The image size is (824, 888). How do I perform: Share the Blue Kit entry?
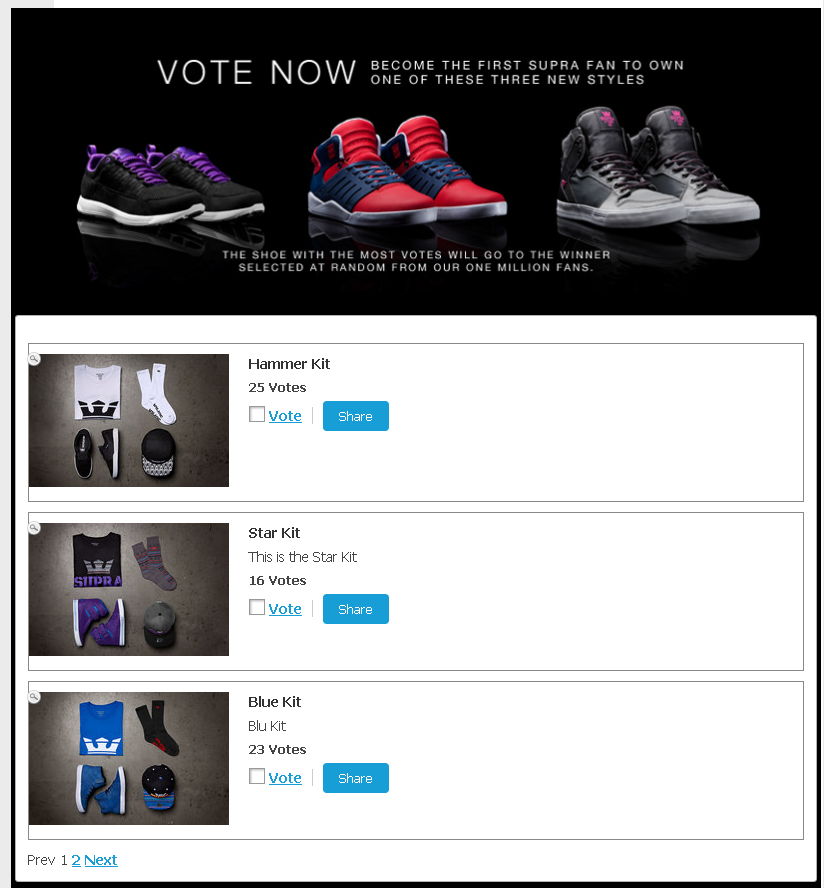click(356, 778)
